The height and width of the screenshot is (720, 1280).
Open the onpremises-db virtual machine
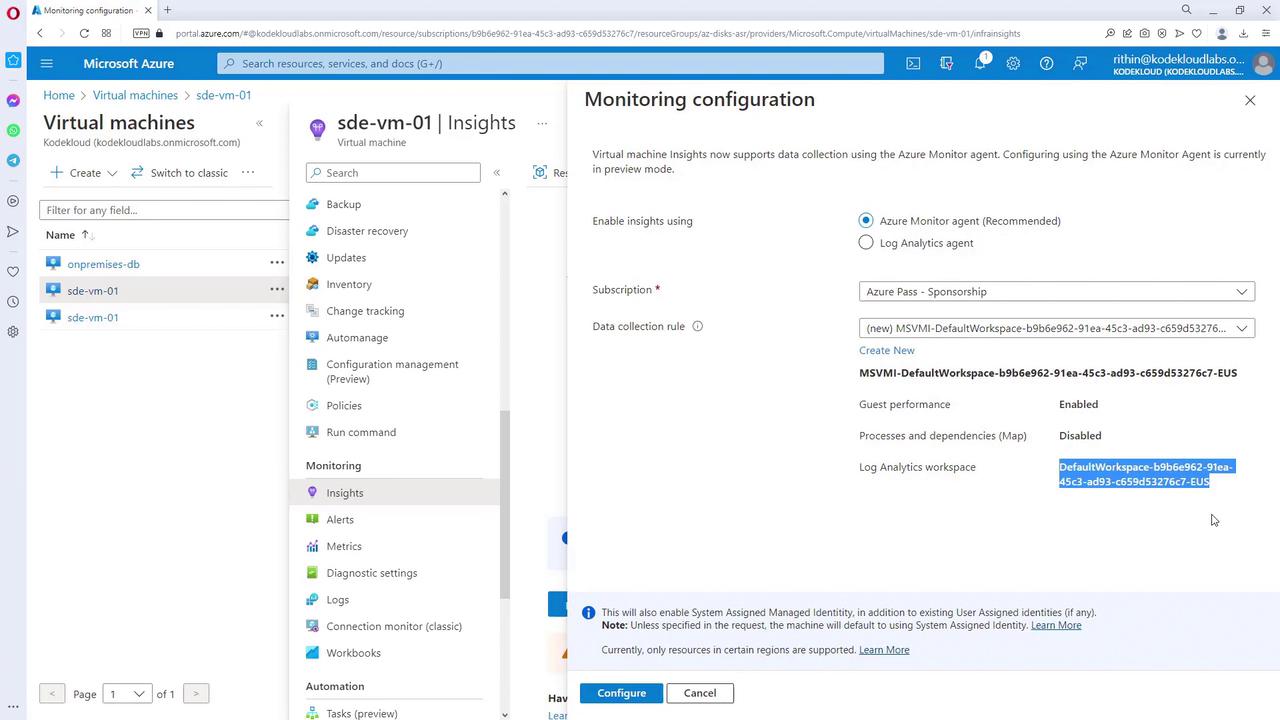103,264
